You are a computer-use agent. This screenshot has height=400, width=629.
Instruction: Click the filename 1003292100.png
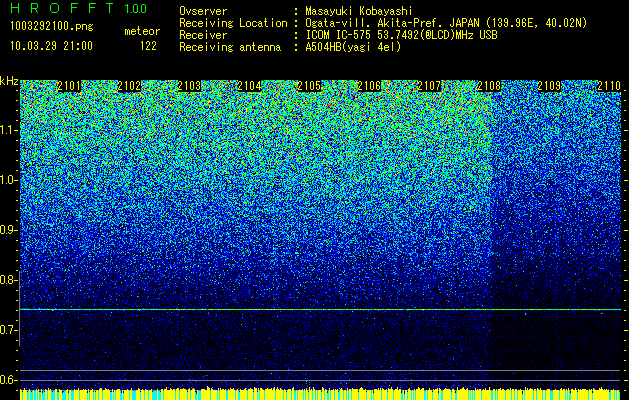point(52,26)
